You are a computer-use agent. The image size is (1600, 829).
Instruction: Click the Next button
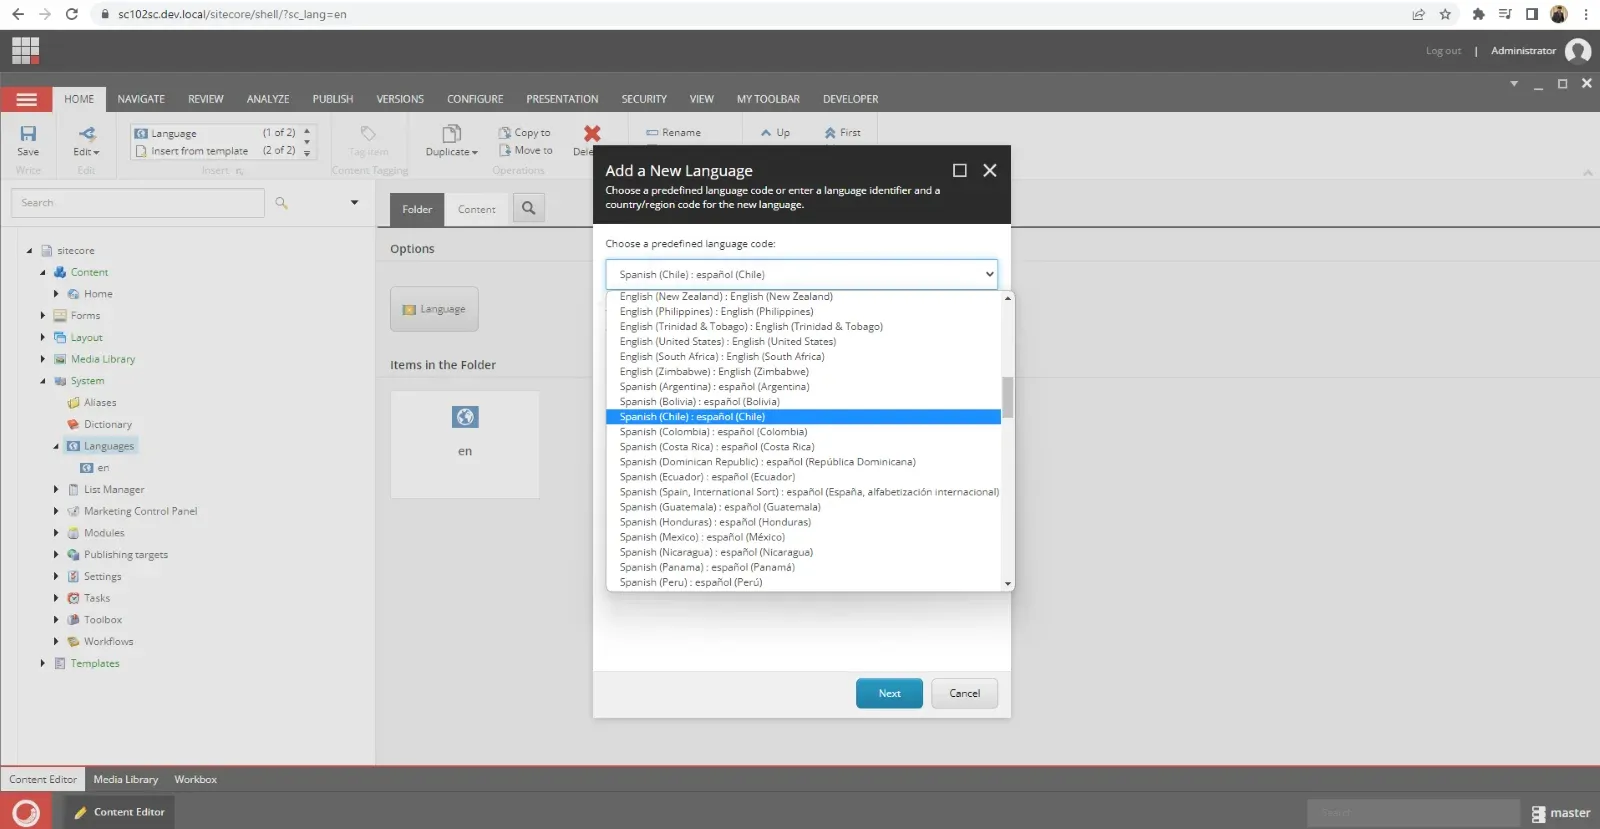889,693
